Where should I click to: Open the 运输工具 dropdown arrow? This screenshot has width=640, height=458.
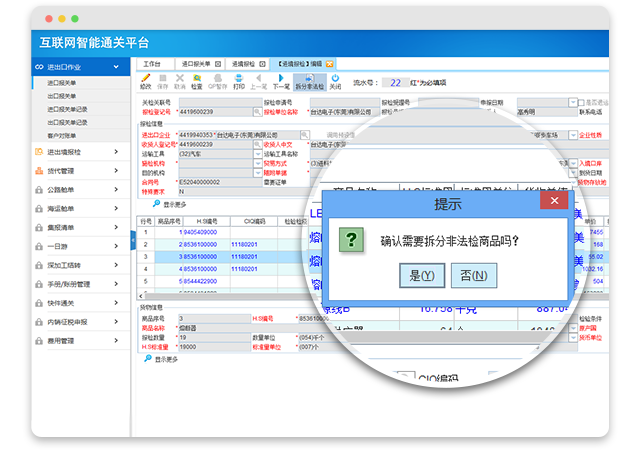point(258,154)
